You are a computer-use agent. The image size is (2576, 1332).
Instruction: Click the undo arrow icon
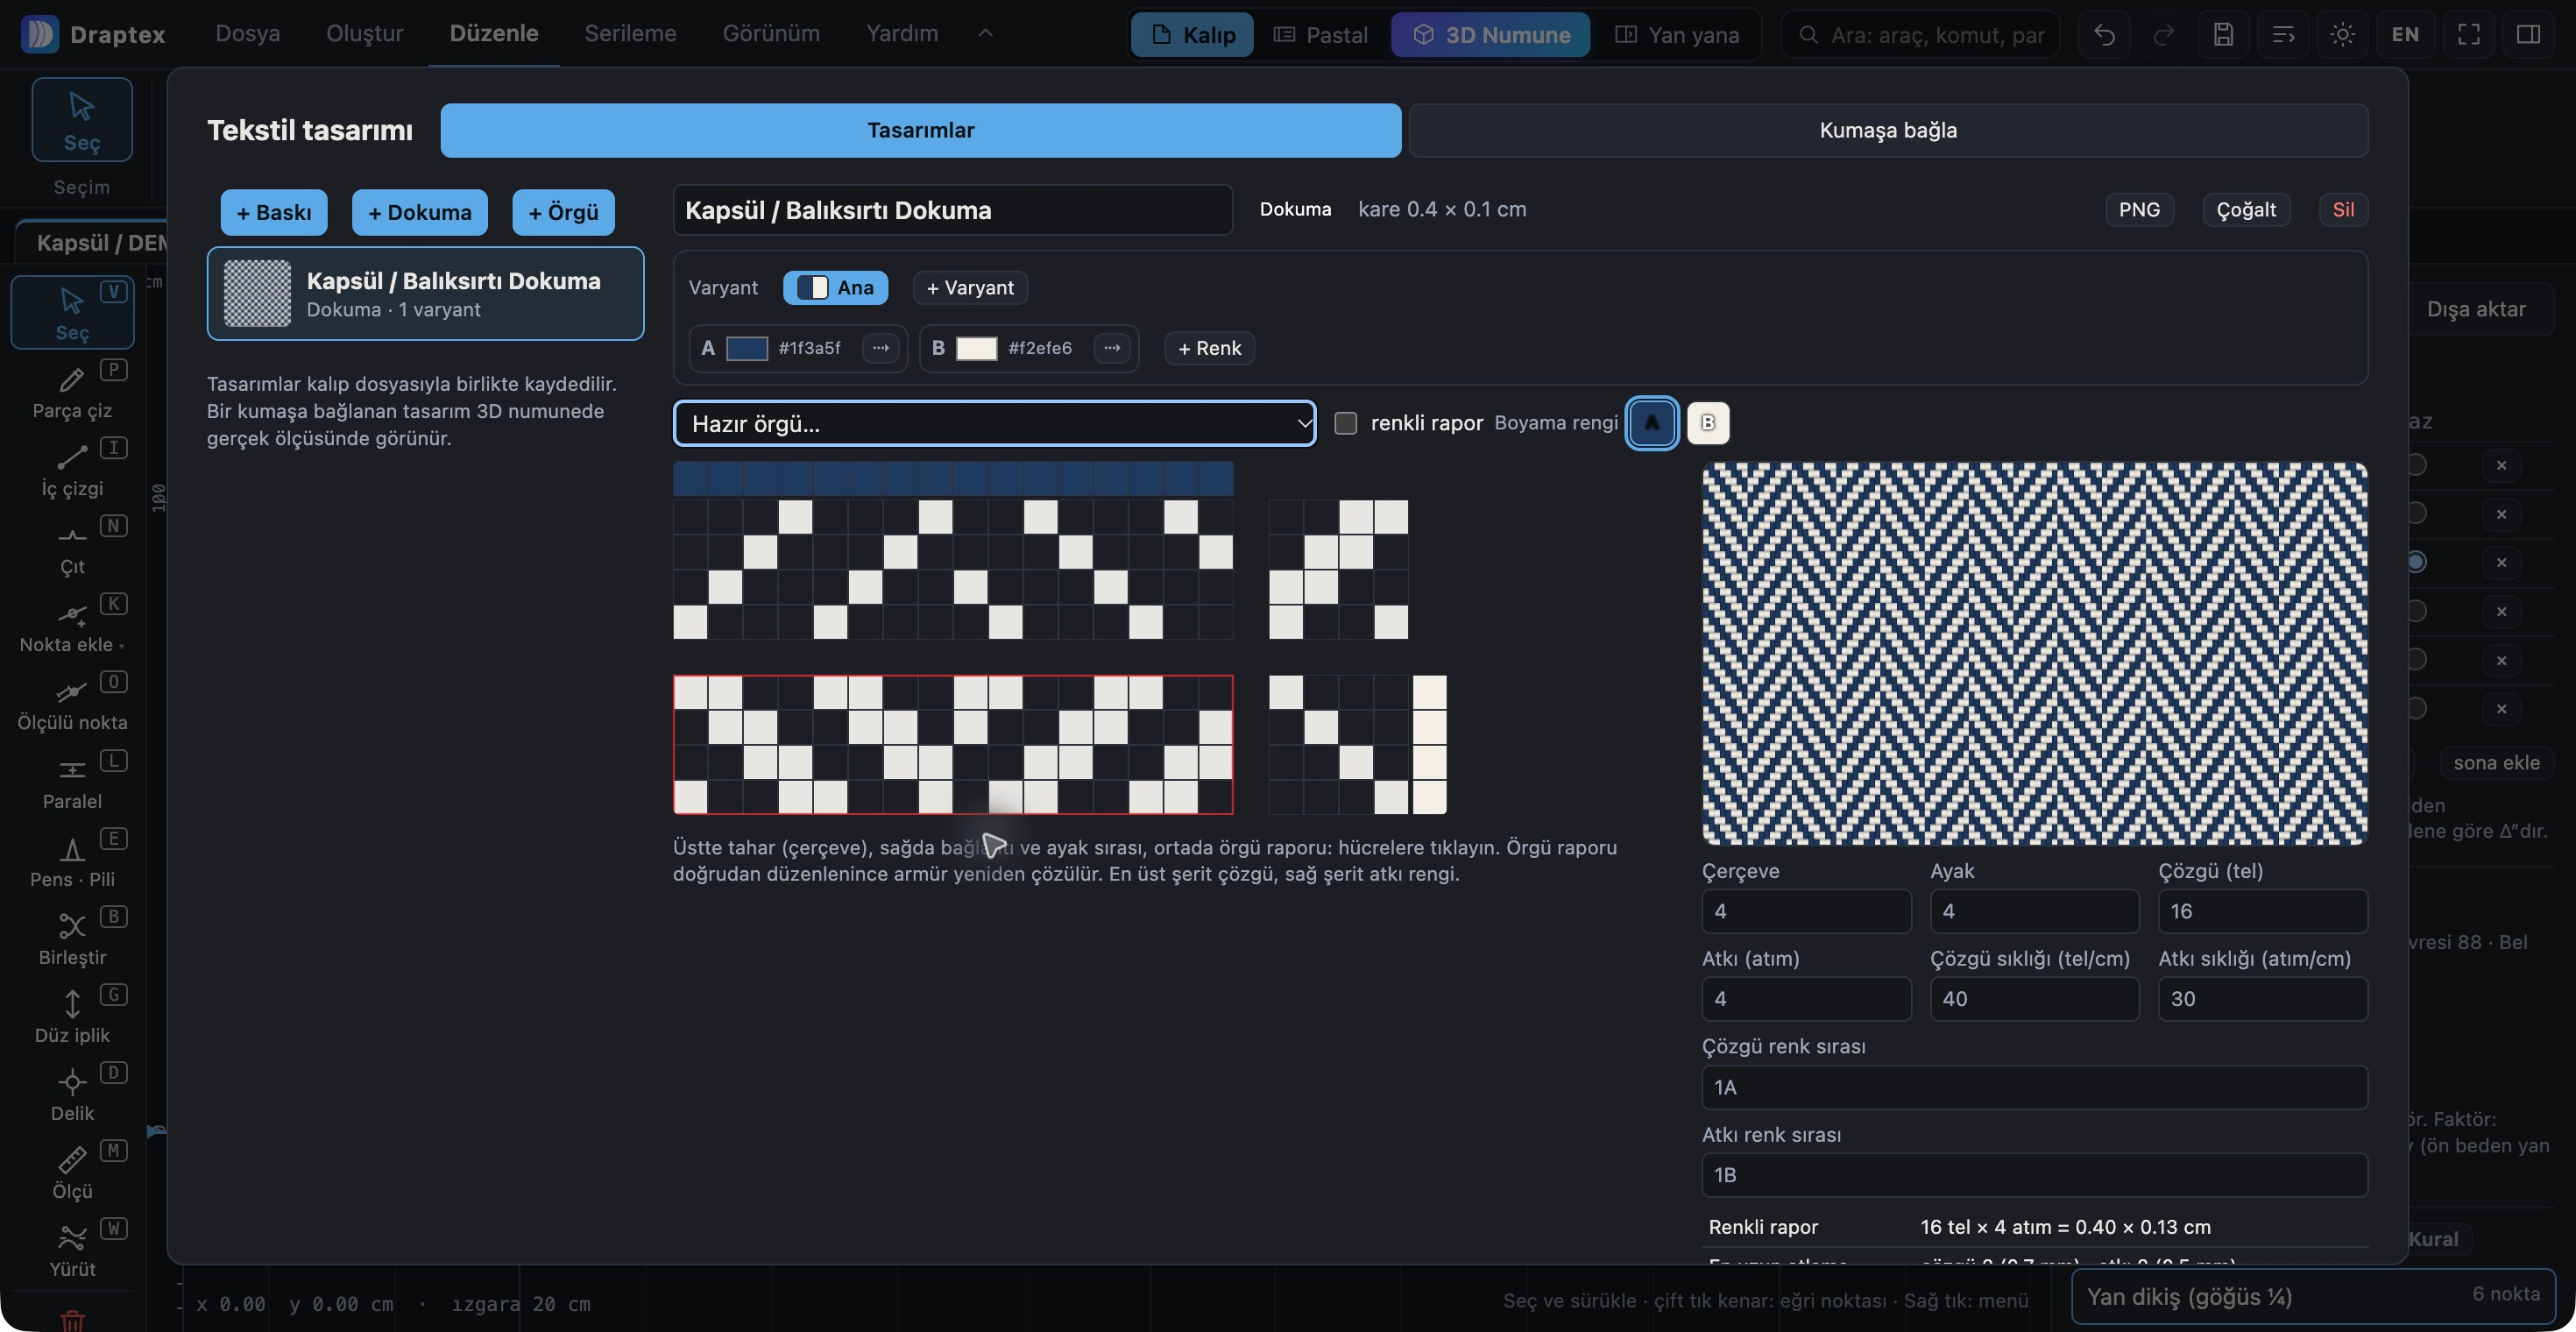(x=2104, y=35)
